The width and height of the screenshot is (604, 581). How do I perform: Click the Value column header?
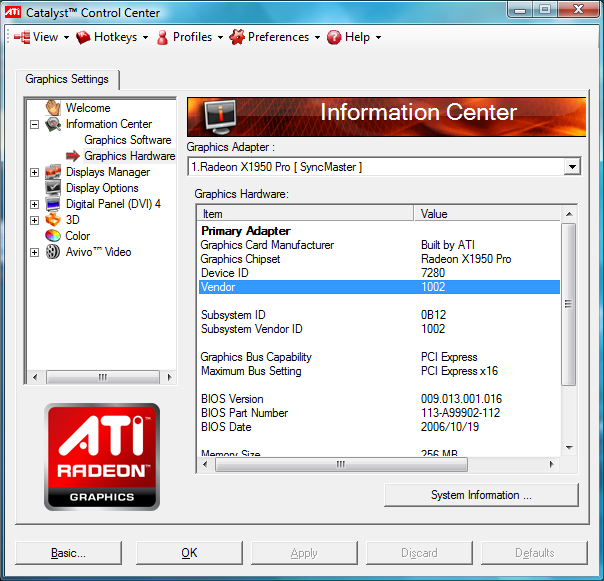click(487, 214)
